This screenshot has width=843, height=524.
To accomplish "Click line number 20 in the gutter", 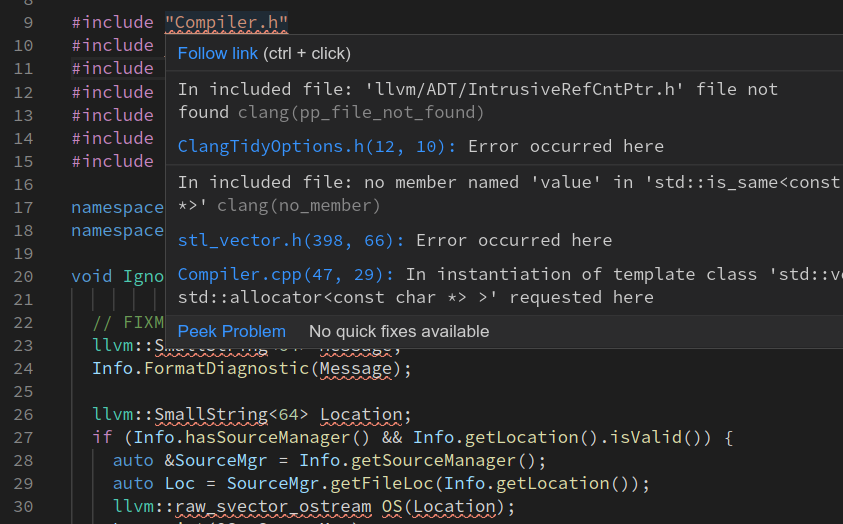I will [x=23, y=276].
